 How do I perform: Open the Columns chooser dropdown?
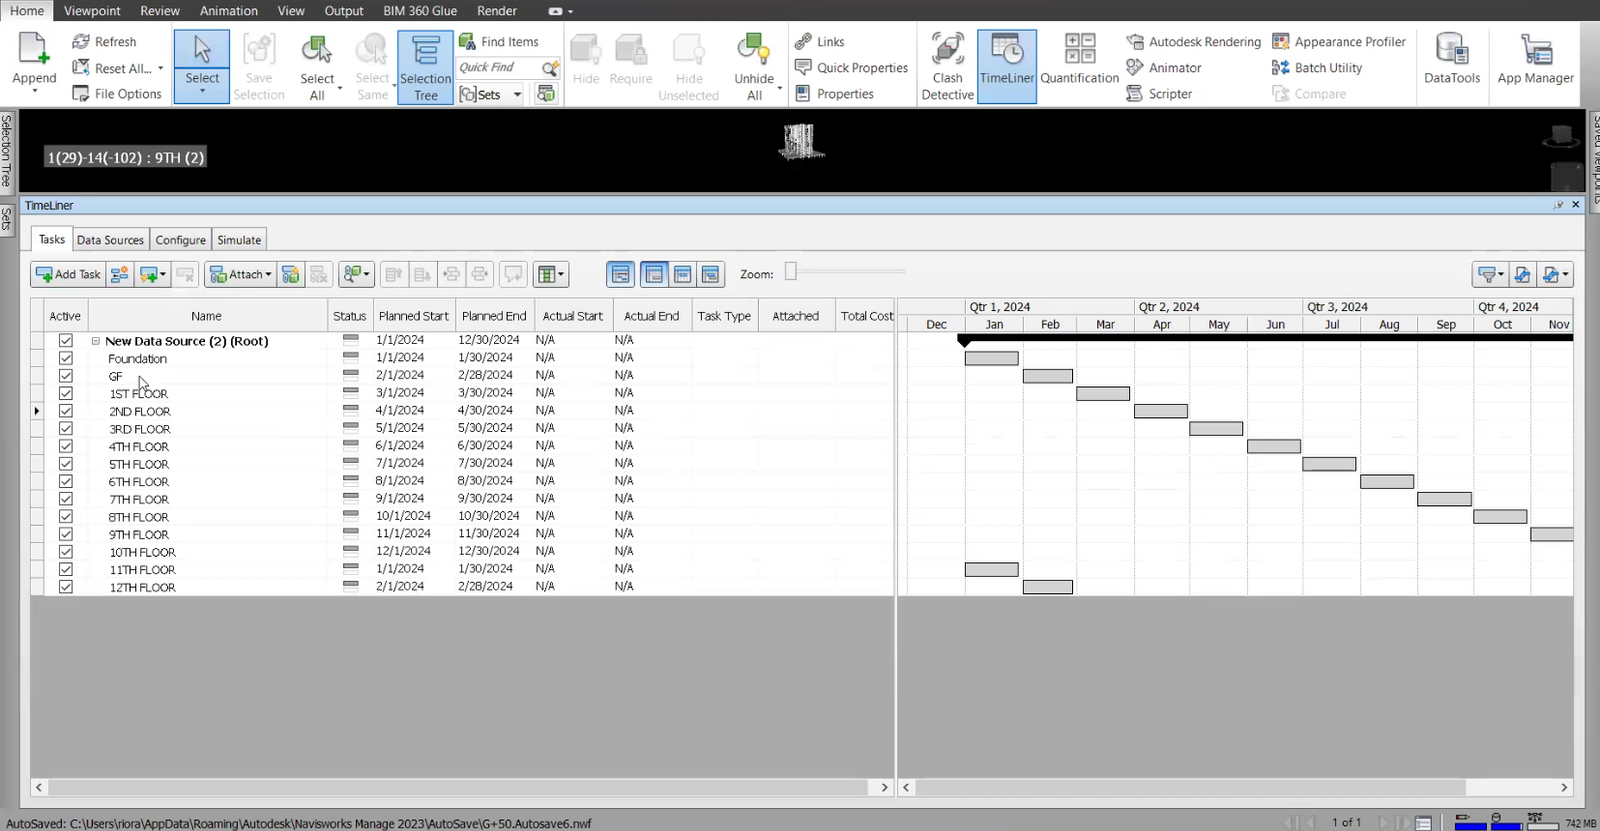550,274
